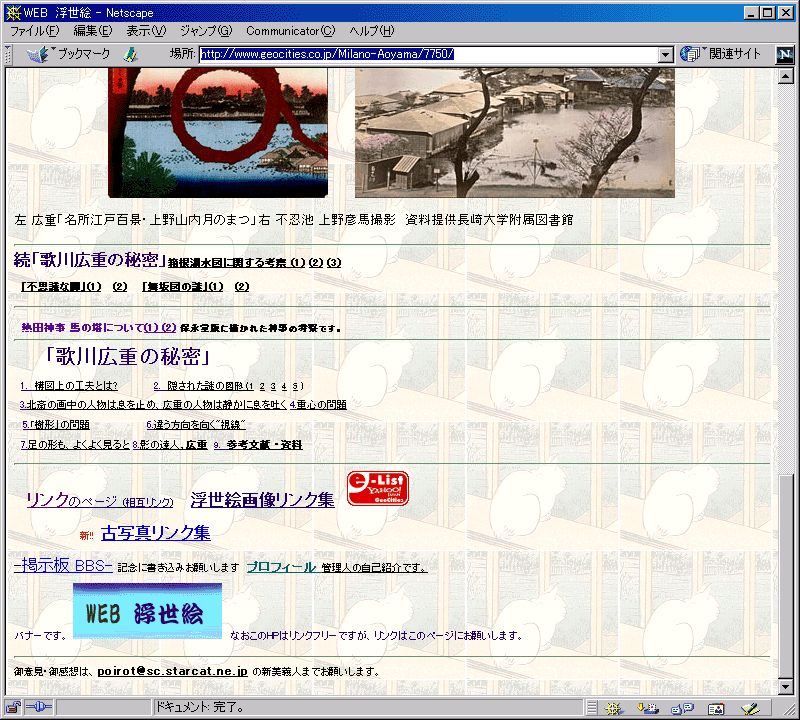This screenshot has width=800, height=720.
Task: Open page 3 of 隠された謎の図形
Action: tap(273, 386)
